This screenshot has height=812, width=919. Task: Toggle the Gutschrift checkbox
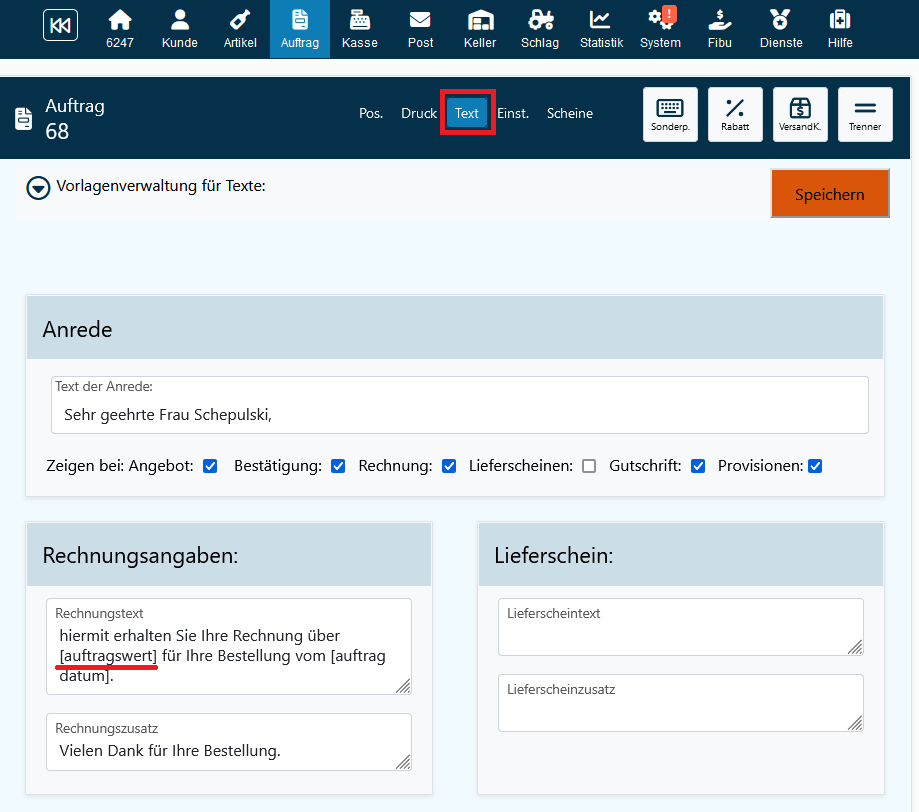coord(698,466)
